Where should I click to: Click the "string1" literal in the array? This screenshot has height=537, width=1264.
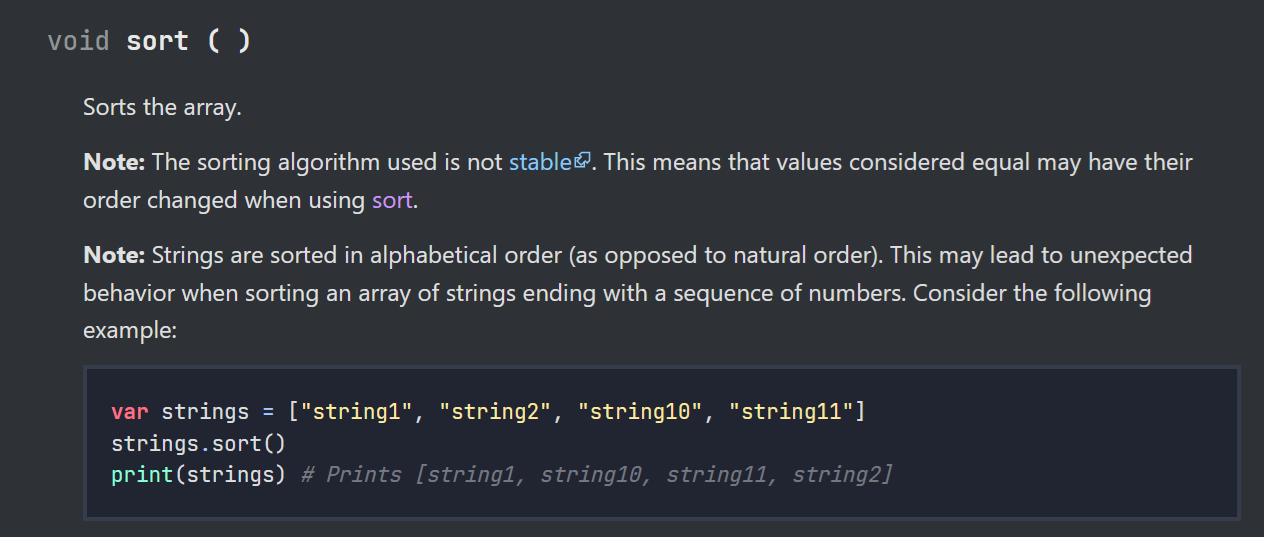tap(357, 412)
